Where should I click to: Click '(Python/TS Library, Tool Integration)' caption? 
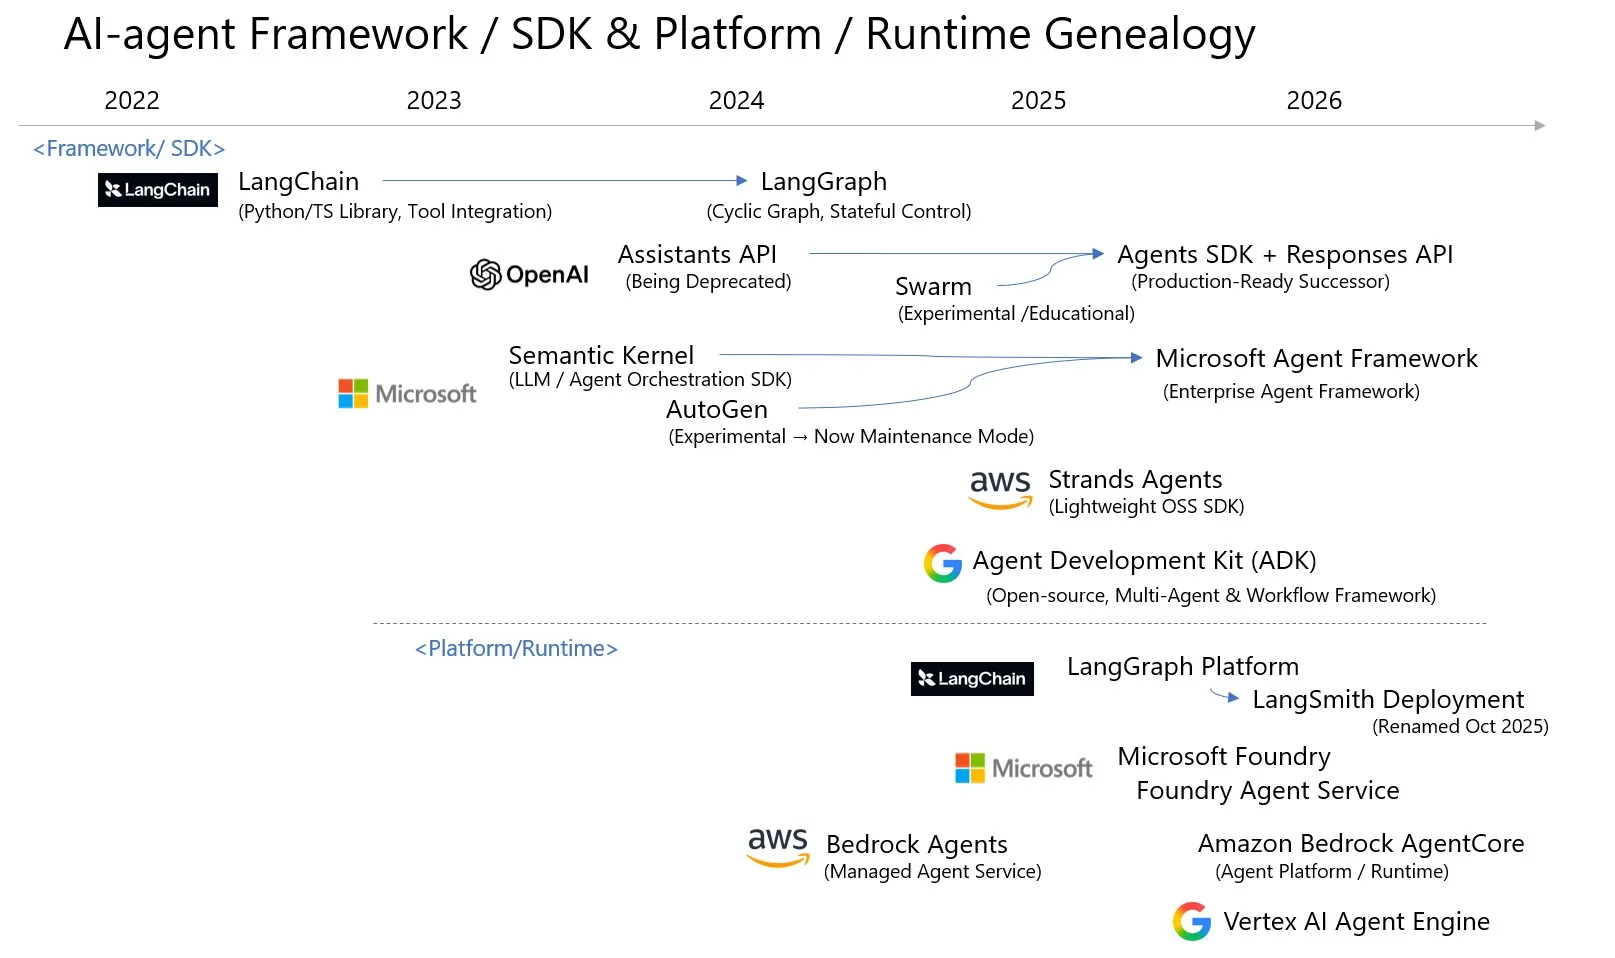click(395, 211)
